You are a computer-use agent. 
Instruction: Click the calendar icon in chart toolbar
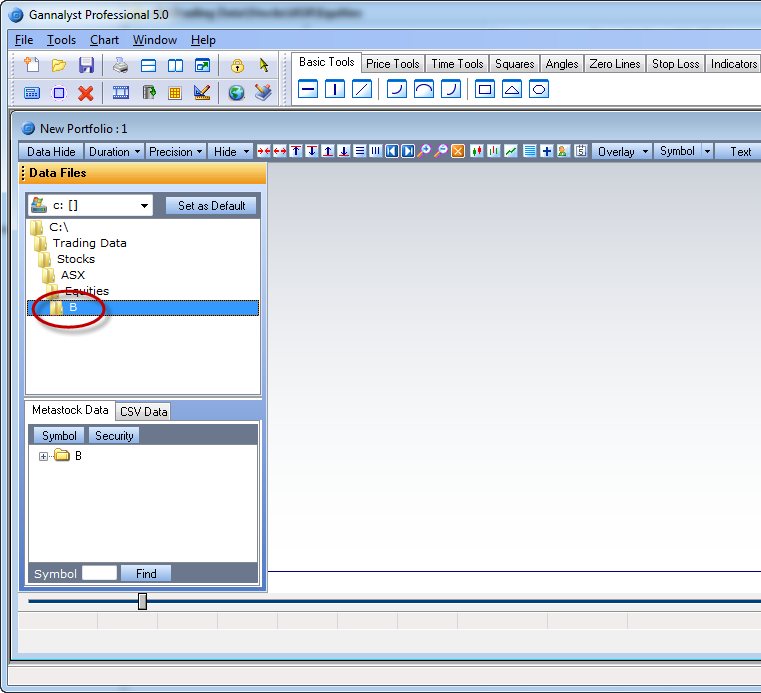[580, 151]
